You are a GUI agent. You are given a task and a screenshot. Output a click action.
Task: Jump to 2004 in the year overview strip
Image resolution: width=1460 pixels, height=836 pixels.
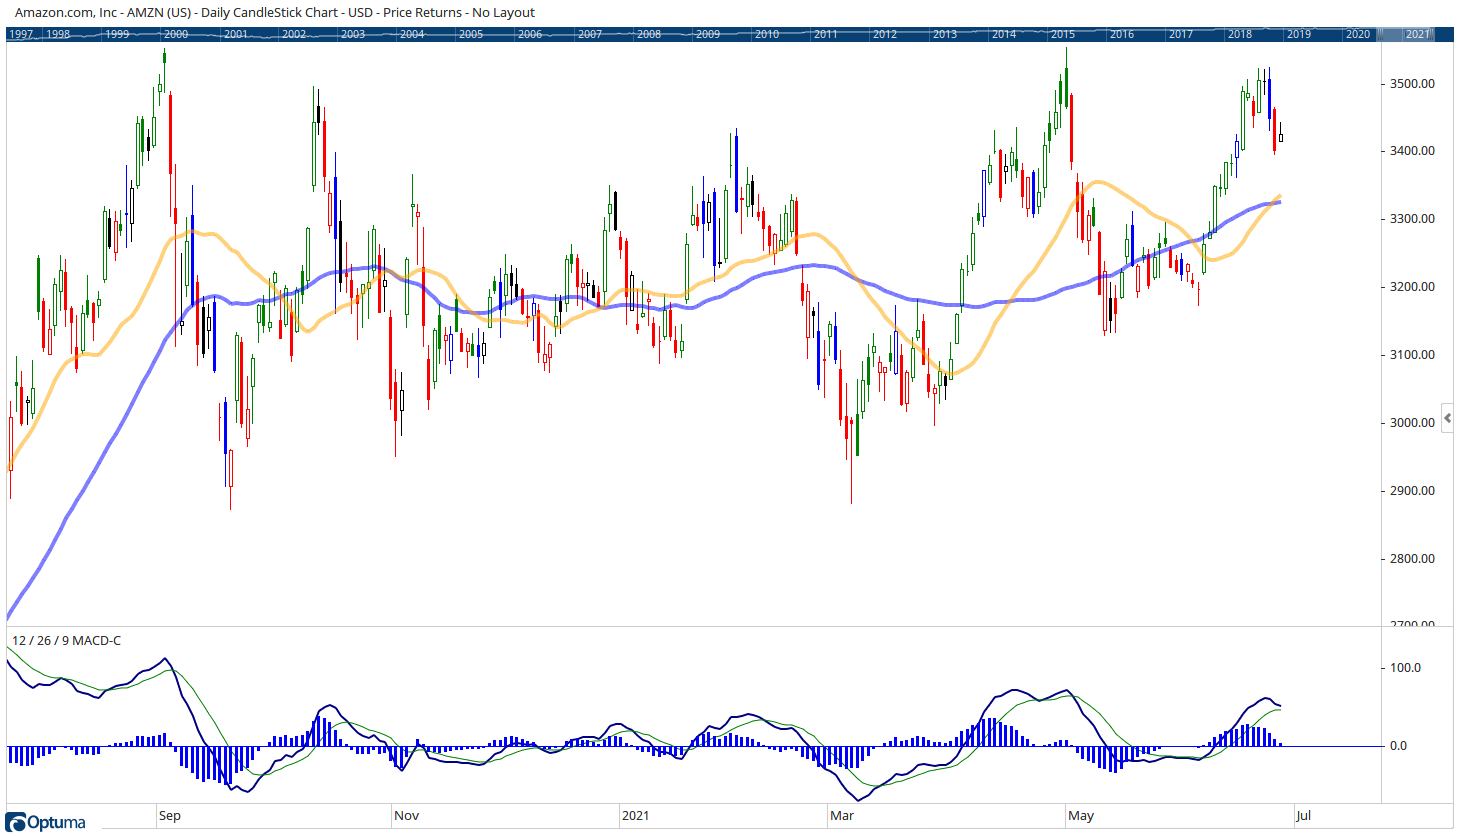(x=412, y=34)
